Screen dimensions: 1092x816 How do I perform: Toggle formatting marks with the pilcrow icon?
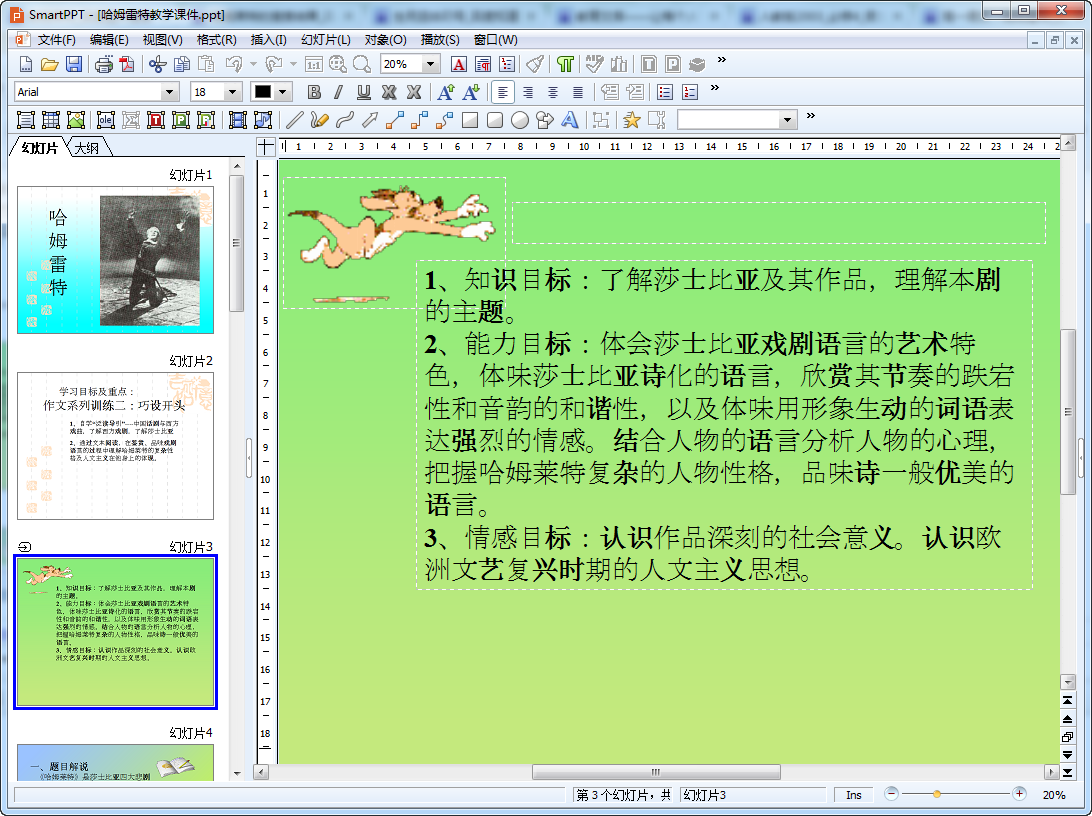565,65
